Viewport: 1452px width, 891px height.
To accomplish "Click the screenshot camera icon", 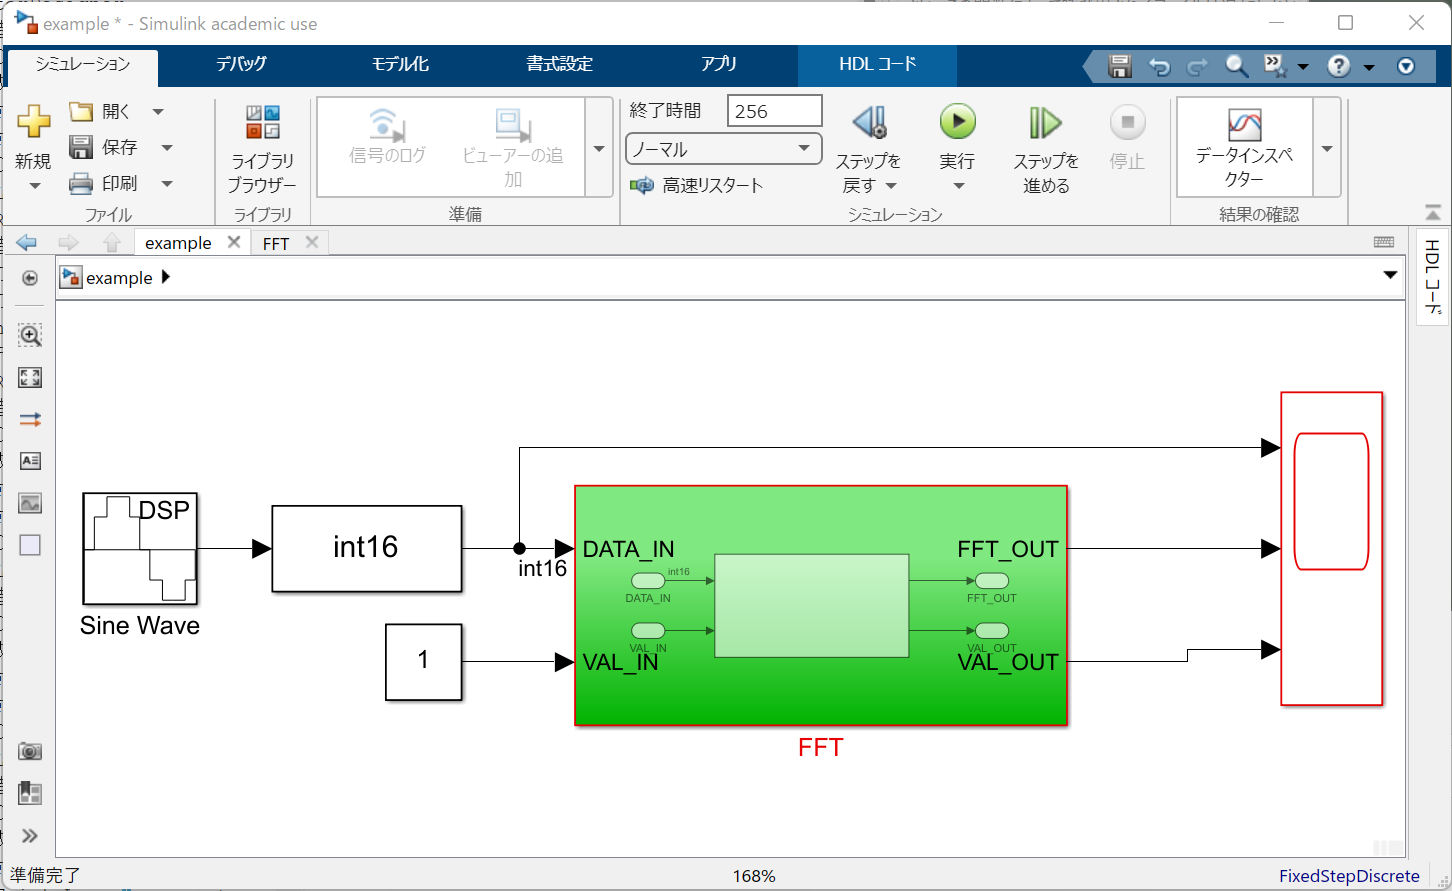I will (x=30, y=751).
